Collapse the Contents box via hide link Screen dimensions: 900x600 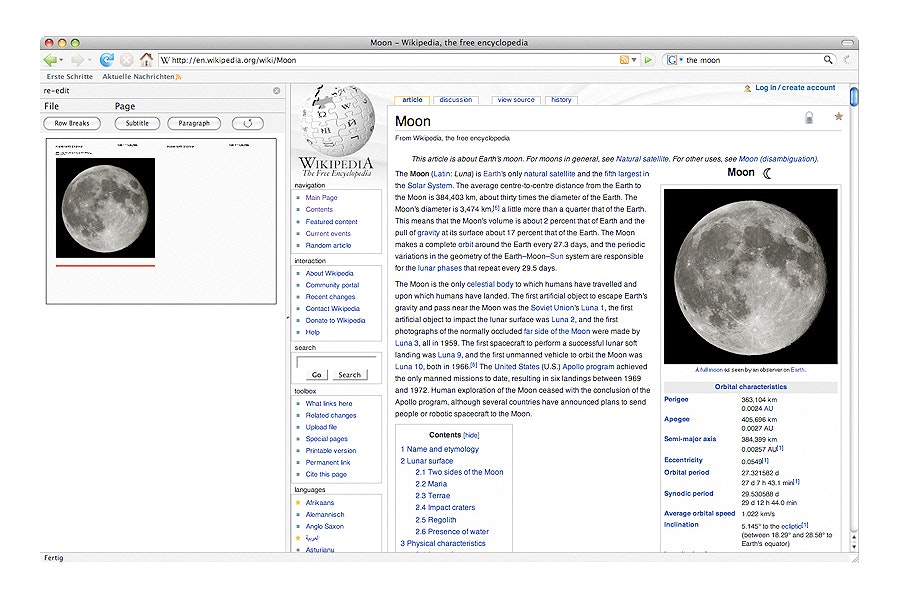(x=471, y=436)
